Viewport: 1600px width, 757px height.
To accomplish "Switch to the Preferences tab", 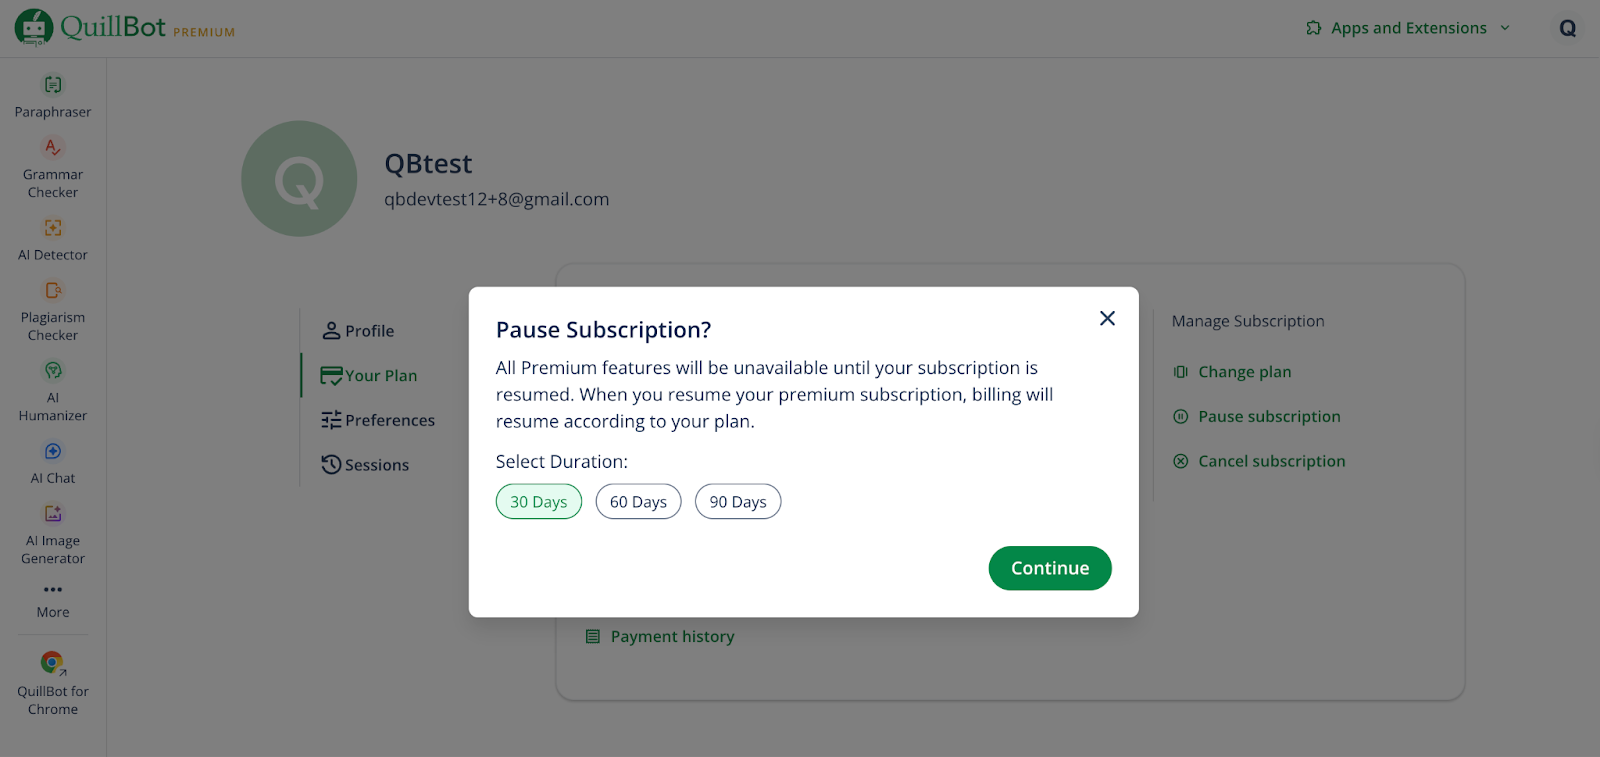I will (x=378, y=420).
